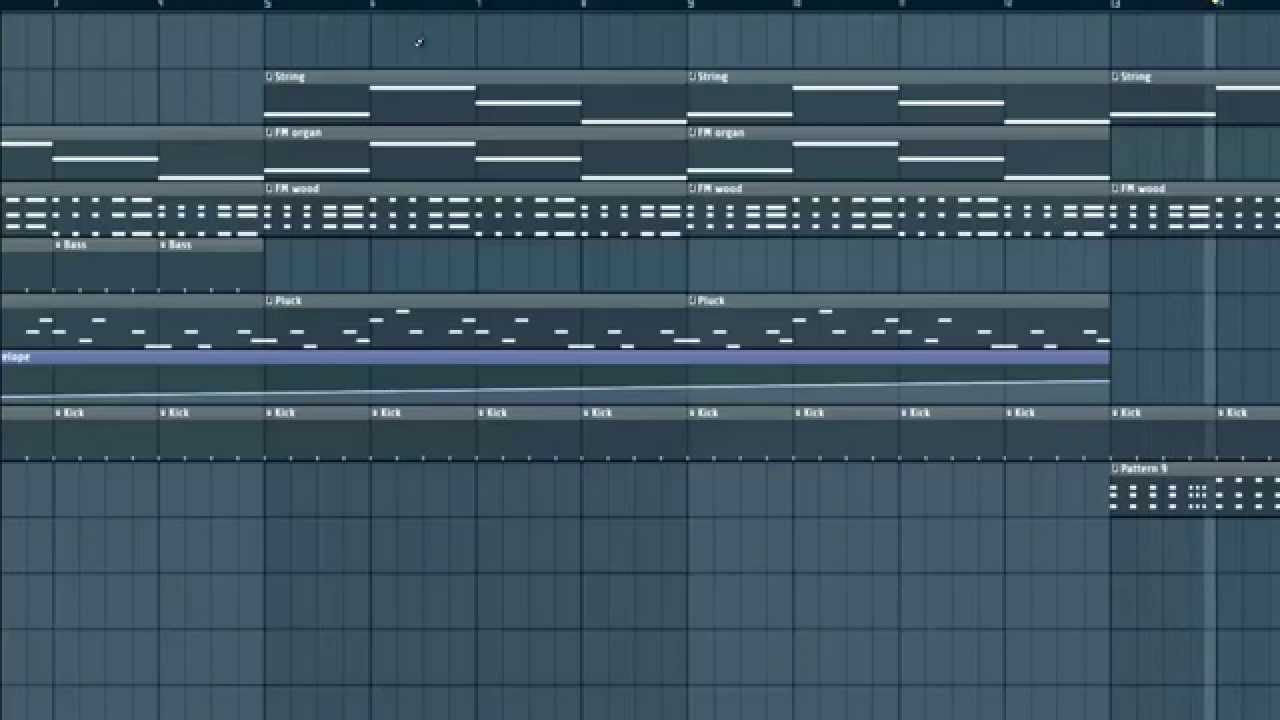
Task: Click the playhead marker on the timeline ruler
Action: 1216,4
